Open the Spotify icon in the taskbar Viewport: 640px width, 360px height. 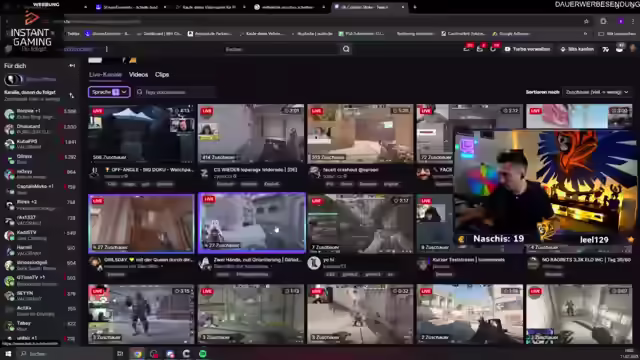point(202,353)
